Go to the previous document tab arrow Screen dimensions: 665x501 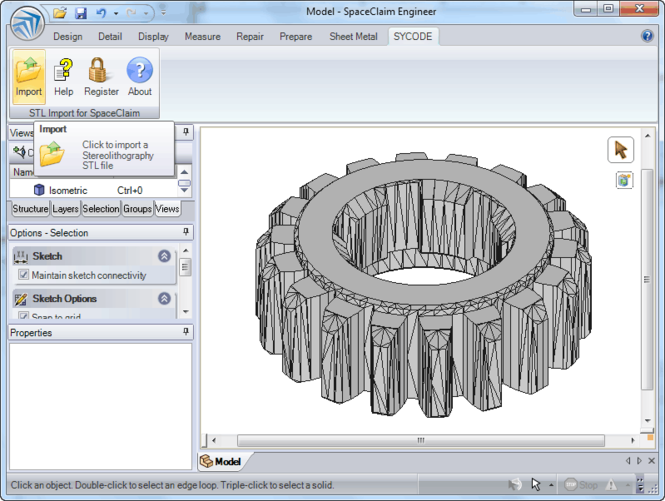click(628, 461)
